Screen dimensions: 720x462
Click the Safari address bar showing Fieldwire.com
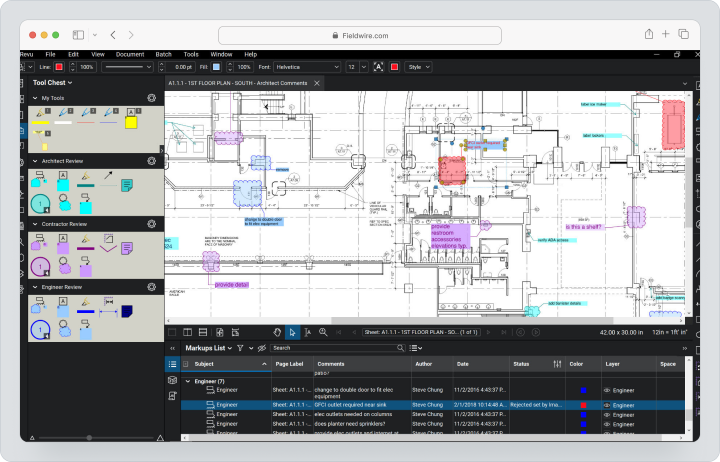360,35
